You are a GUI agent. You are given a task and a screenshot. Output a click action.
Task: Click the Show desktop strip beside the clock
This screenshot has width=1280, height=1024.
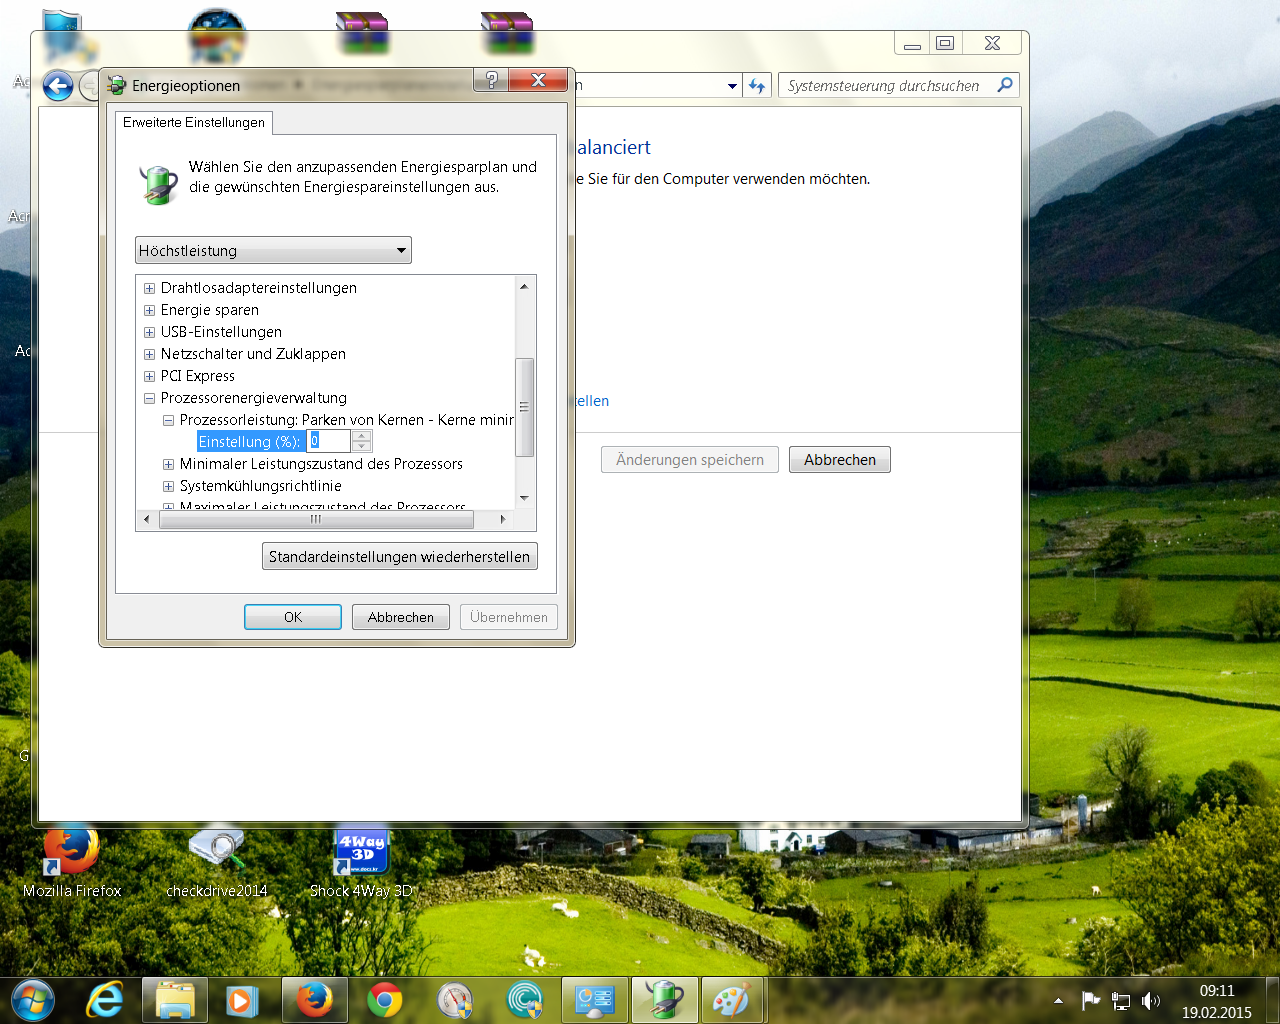tap(1272, 1000)
